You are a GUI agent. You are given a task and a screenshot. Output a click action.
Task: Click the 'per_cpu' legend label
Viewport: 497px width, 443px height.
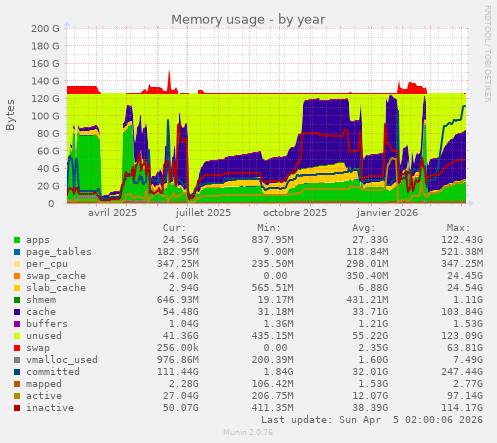click(47, 264)
